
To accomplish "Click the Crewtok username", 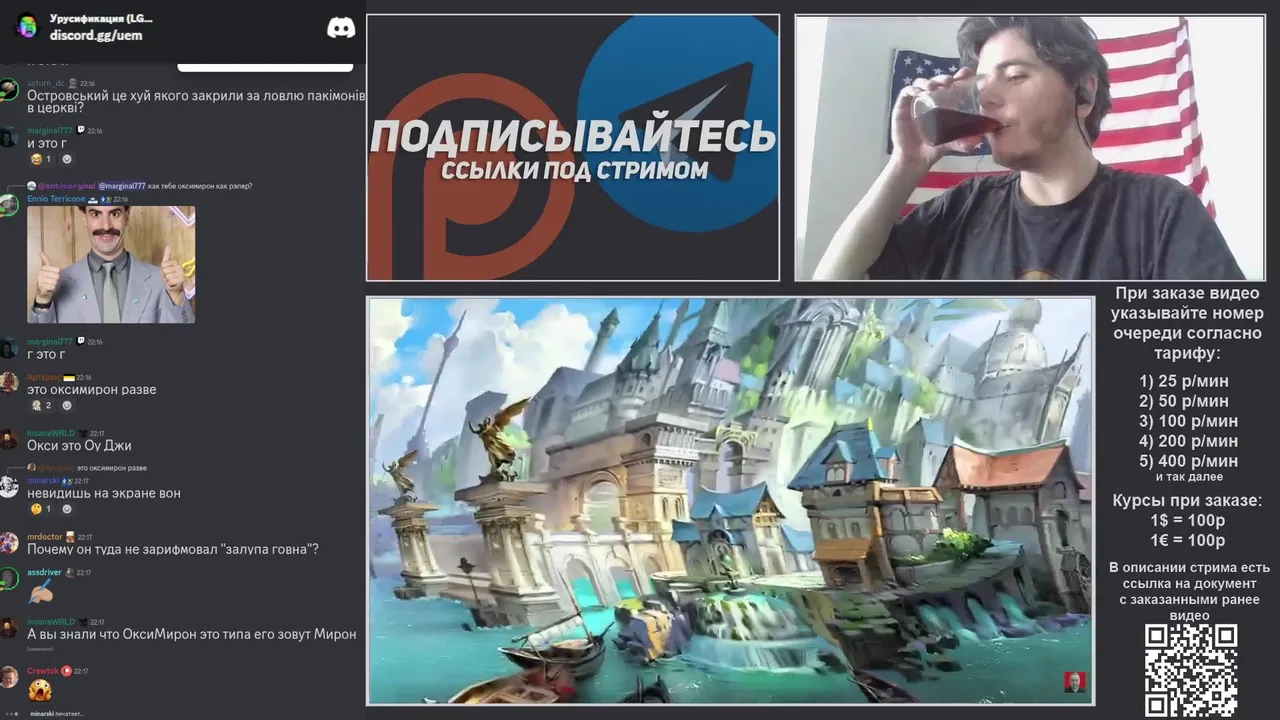I will 43,671.
